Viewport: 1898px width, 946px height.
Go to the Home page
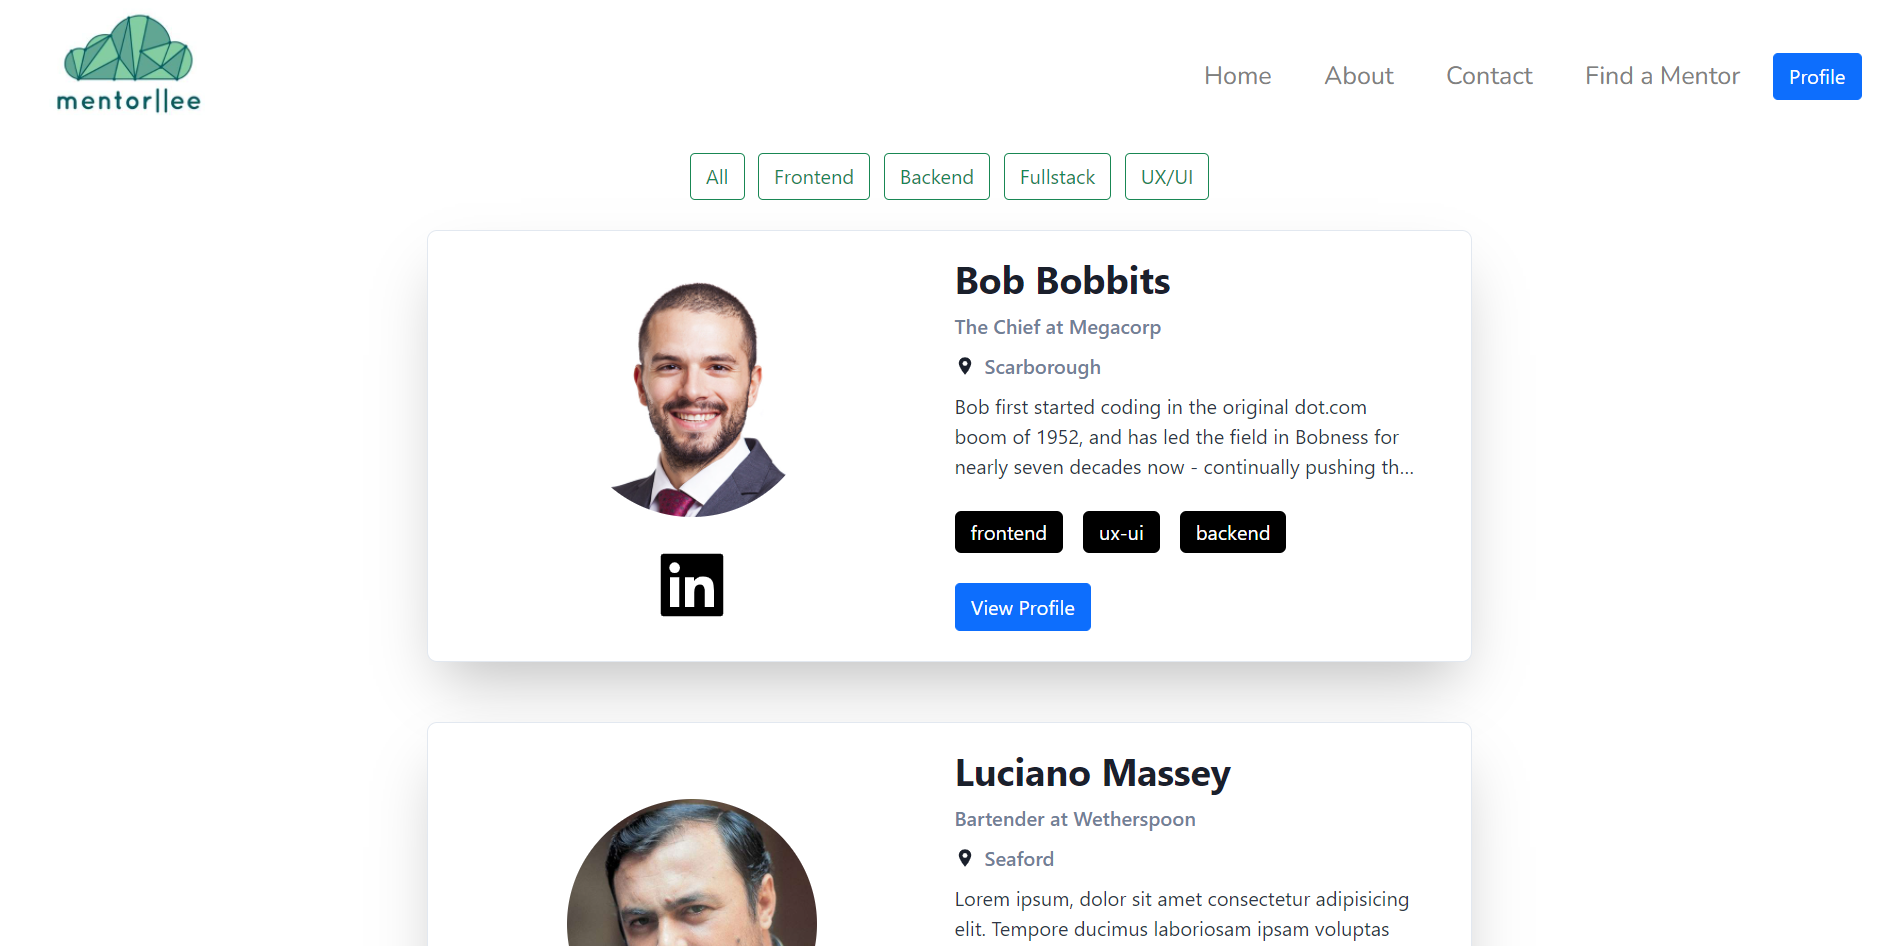pyautogui.click(x=1238, y=76)
